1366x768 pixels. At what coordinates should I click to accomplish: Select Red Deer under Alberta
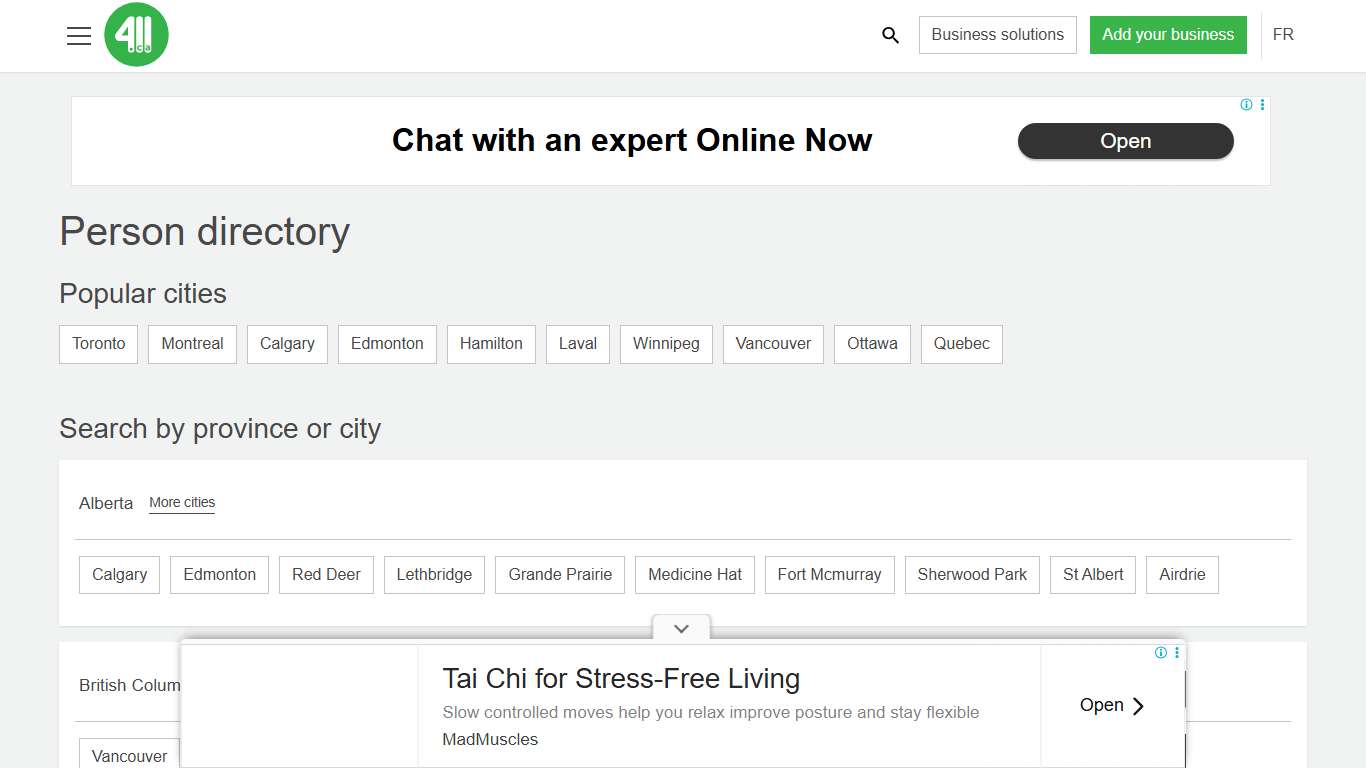tap(326, 575)
